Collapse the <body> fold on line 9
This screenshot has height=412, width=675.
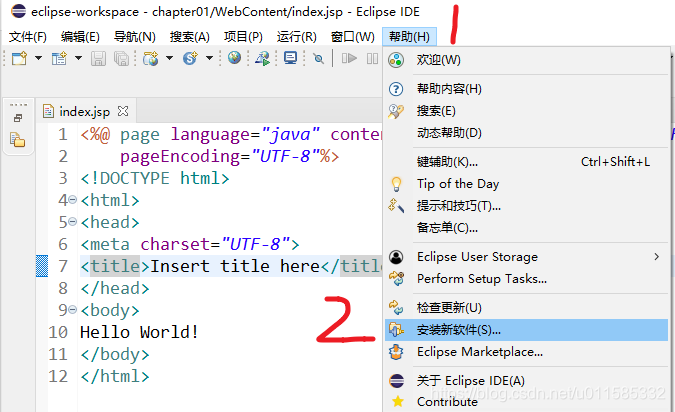click(x=73, y=310)
